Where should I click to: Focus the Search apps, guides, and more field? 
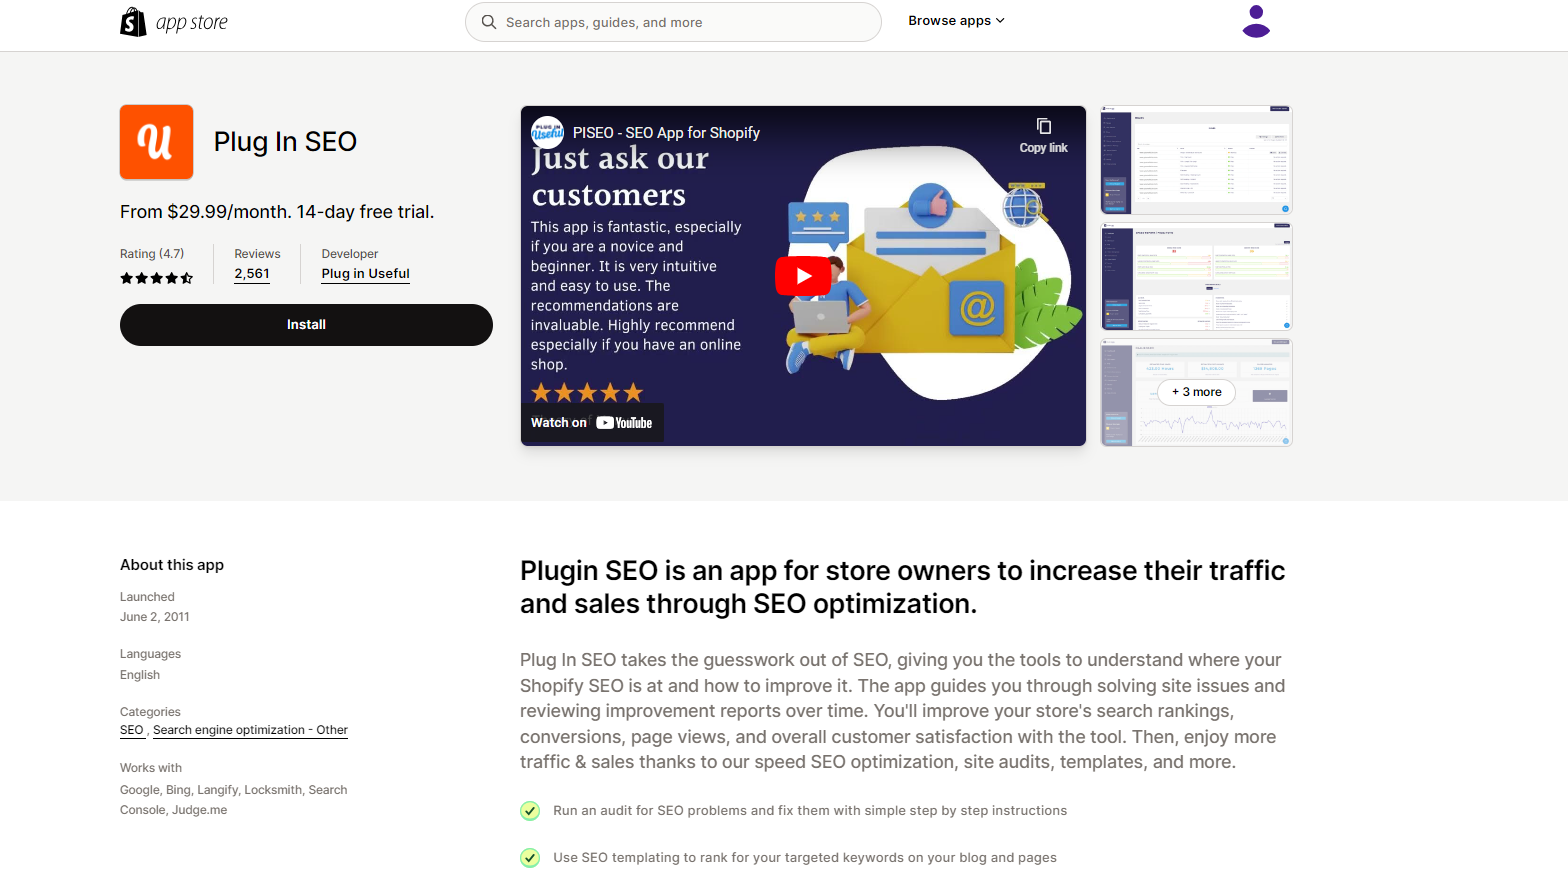(x=673, y=22)
